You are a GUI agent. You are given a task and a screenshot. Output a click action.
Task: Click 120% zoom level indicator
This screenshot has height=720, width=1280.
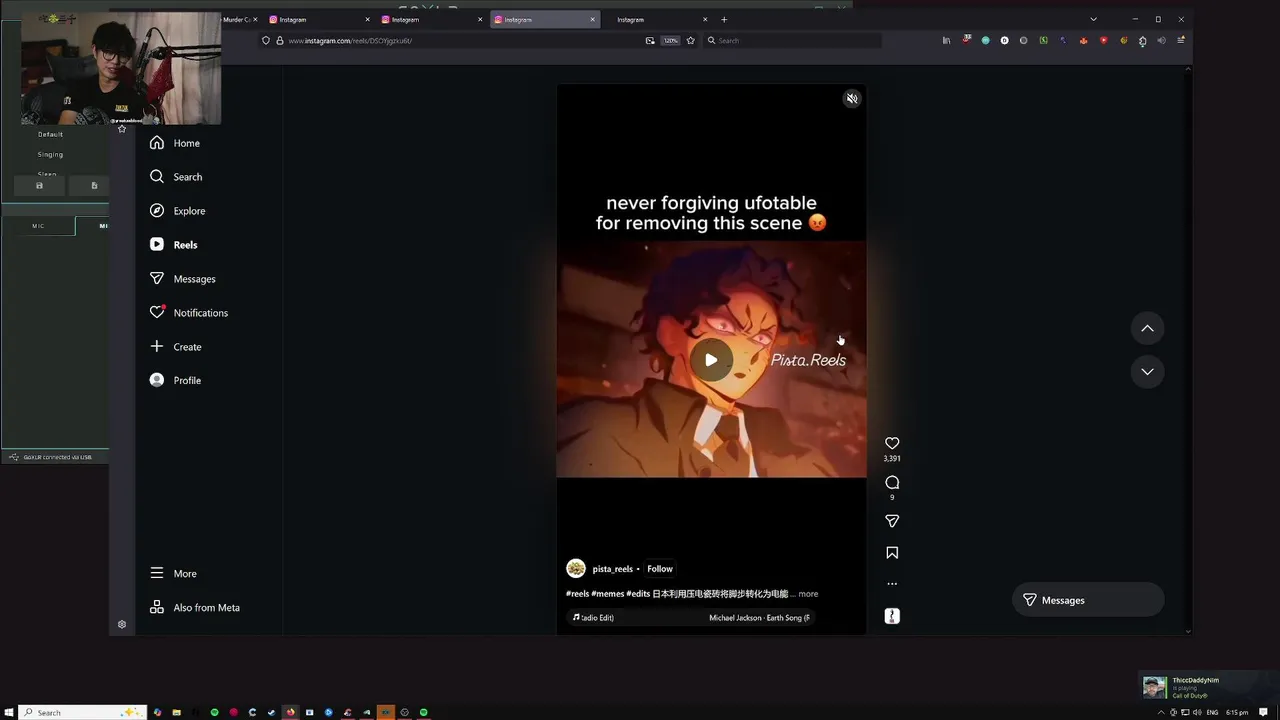pyautogui.click(x=670, y=41)
